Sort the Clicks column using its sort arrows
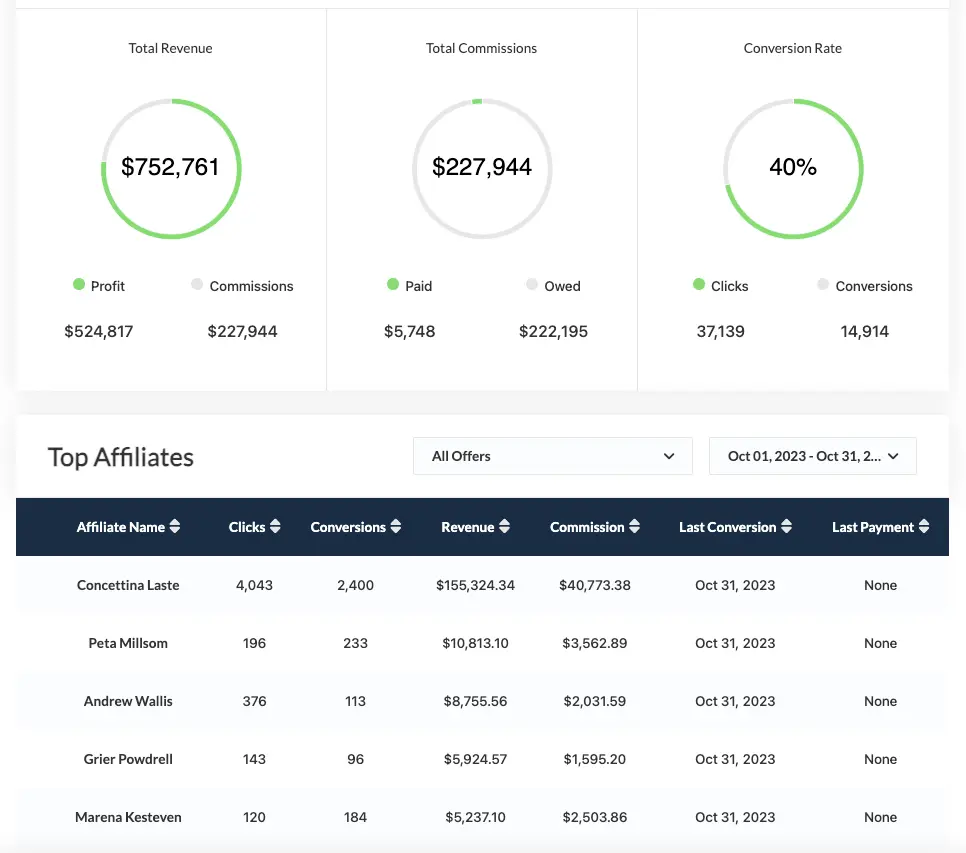Viewport: 966px width, 853px height. pos(276,527)
